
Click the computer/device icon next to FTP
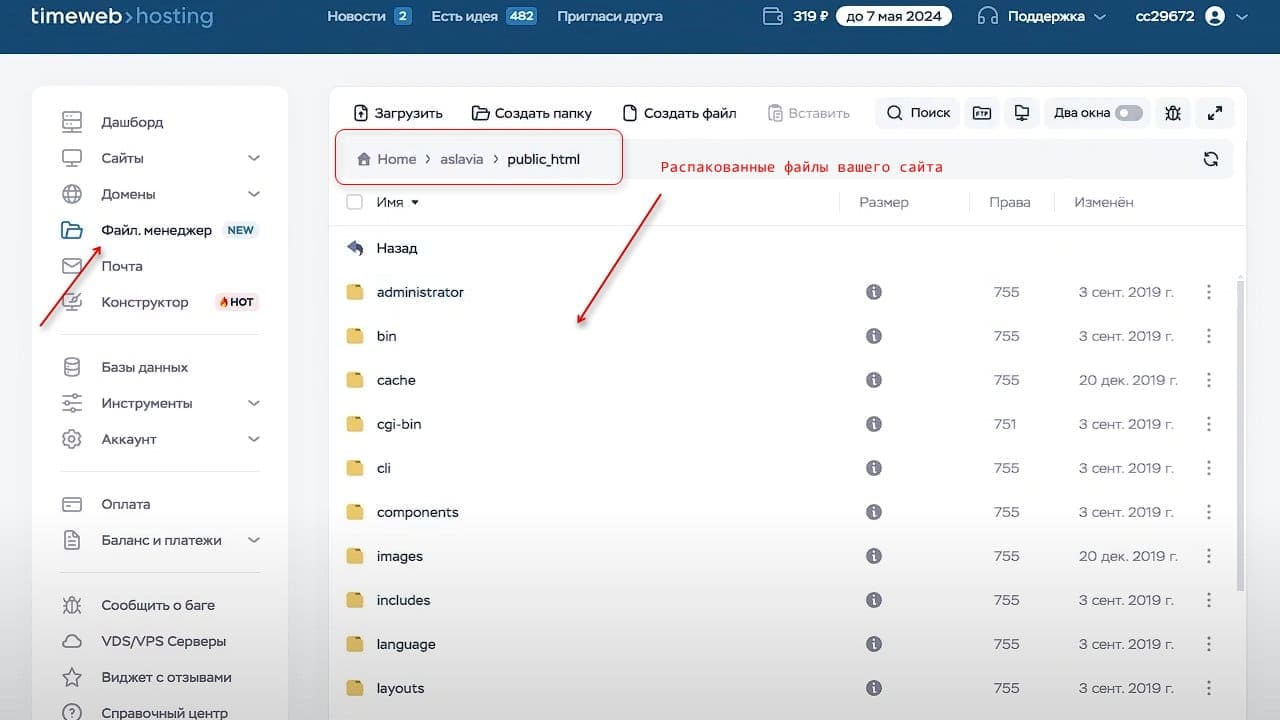(x=1021, y=113)
